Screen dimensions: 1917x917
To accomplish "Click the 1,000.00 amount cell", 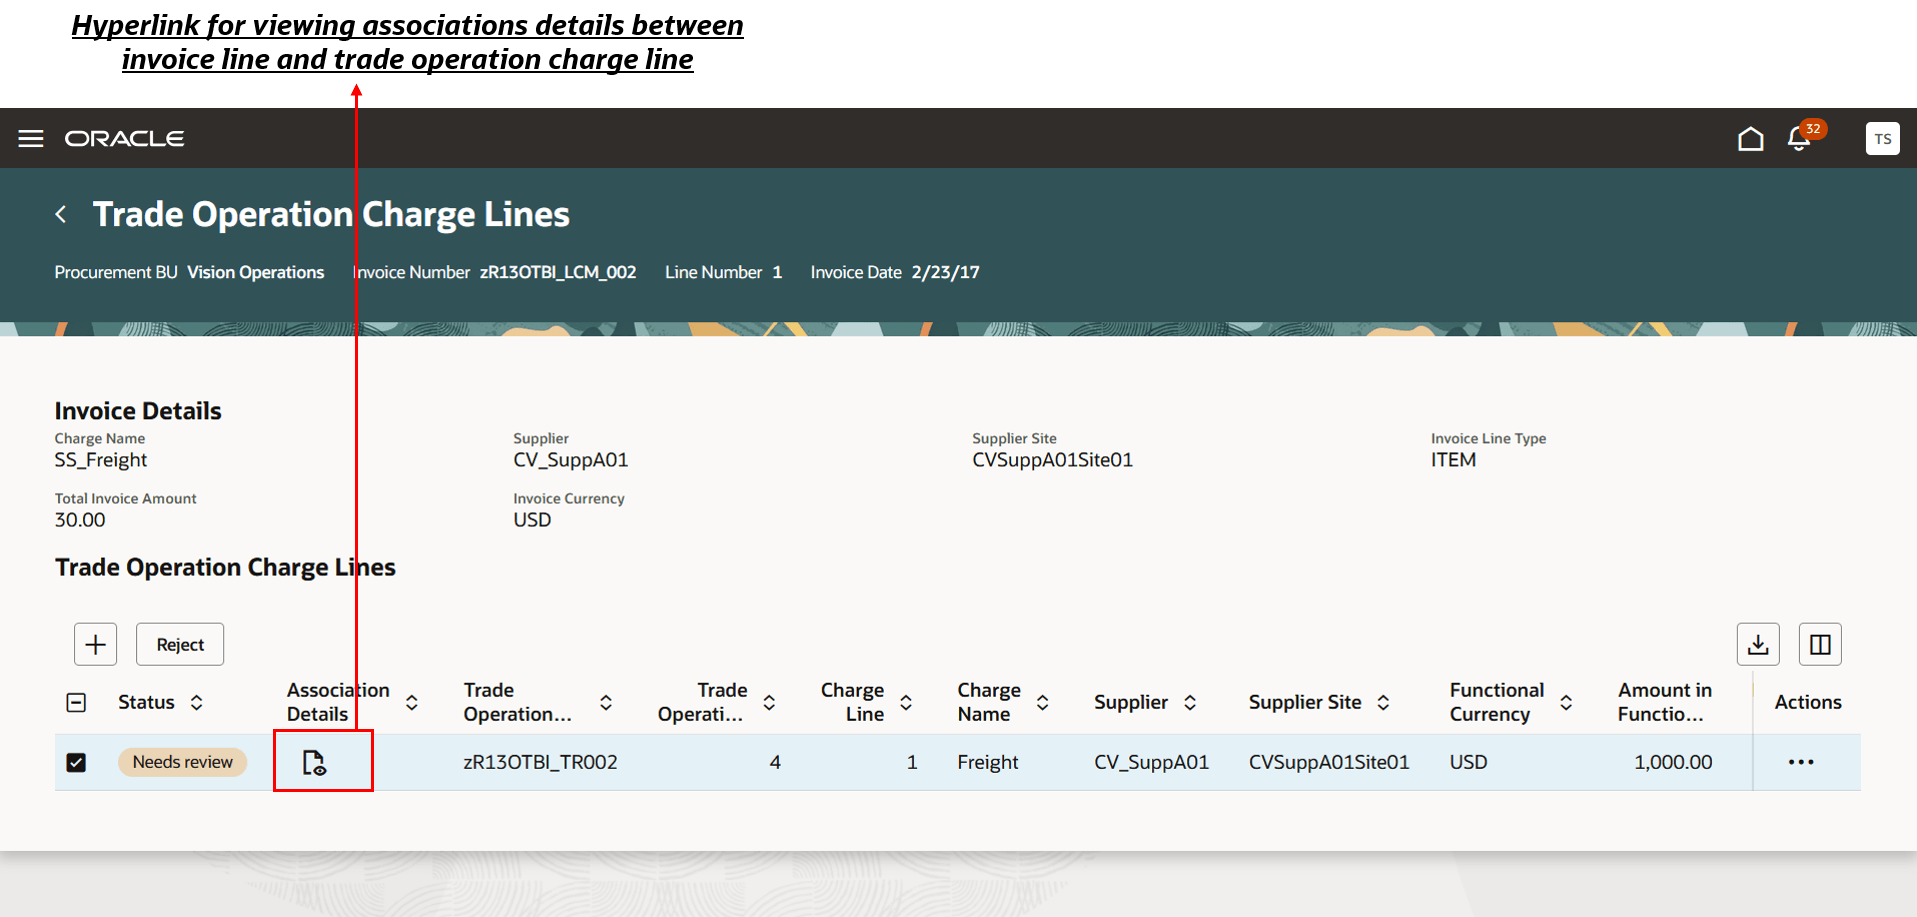I will click(1673, 762).
